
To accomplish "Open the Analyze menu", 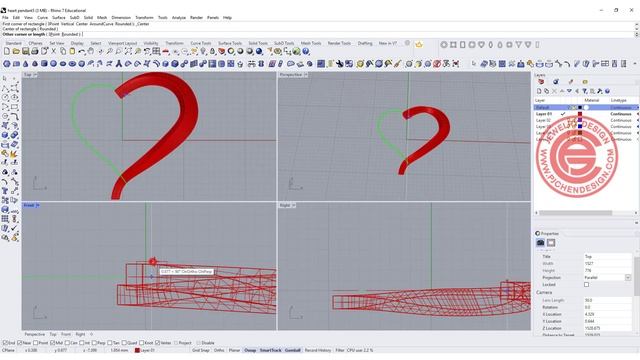I will point(178,18).
